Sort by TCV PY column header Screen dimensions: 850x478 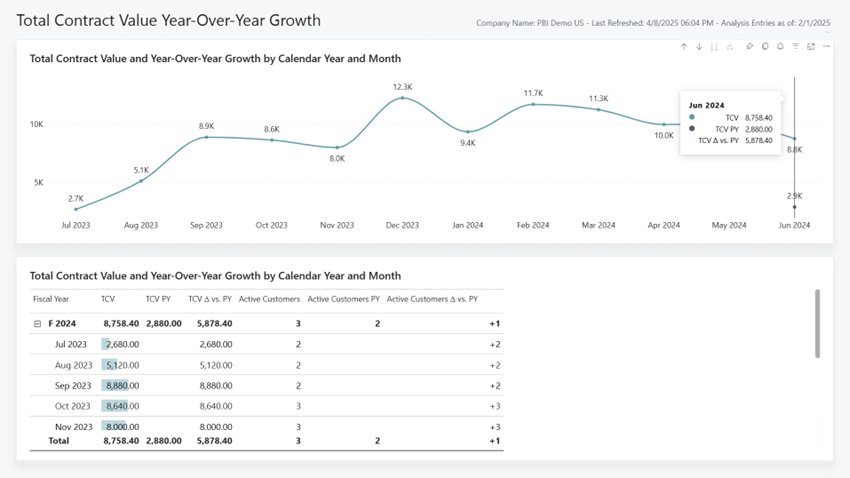158,299
